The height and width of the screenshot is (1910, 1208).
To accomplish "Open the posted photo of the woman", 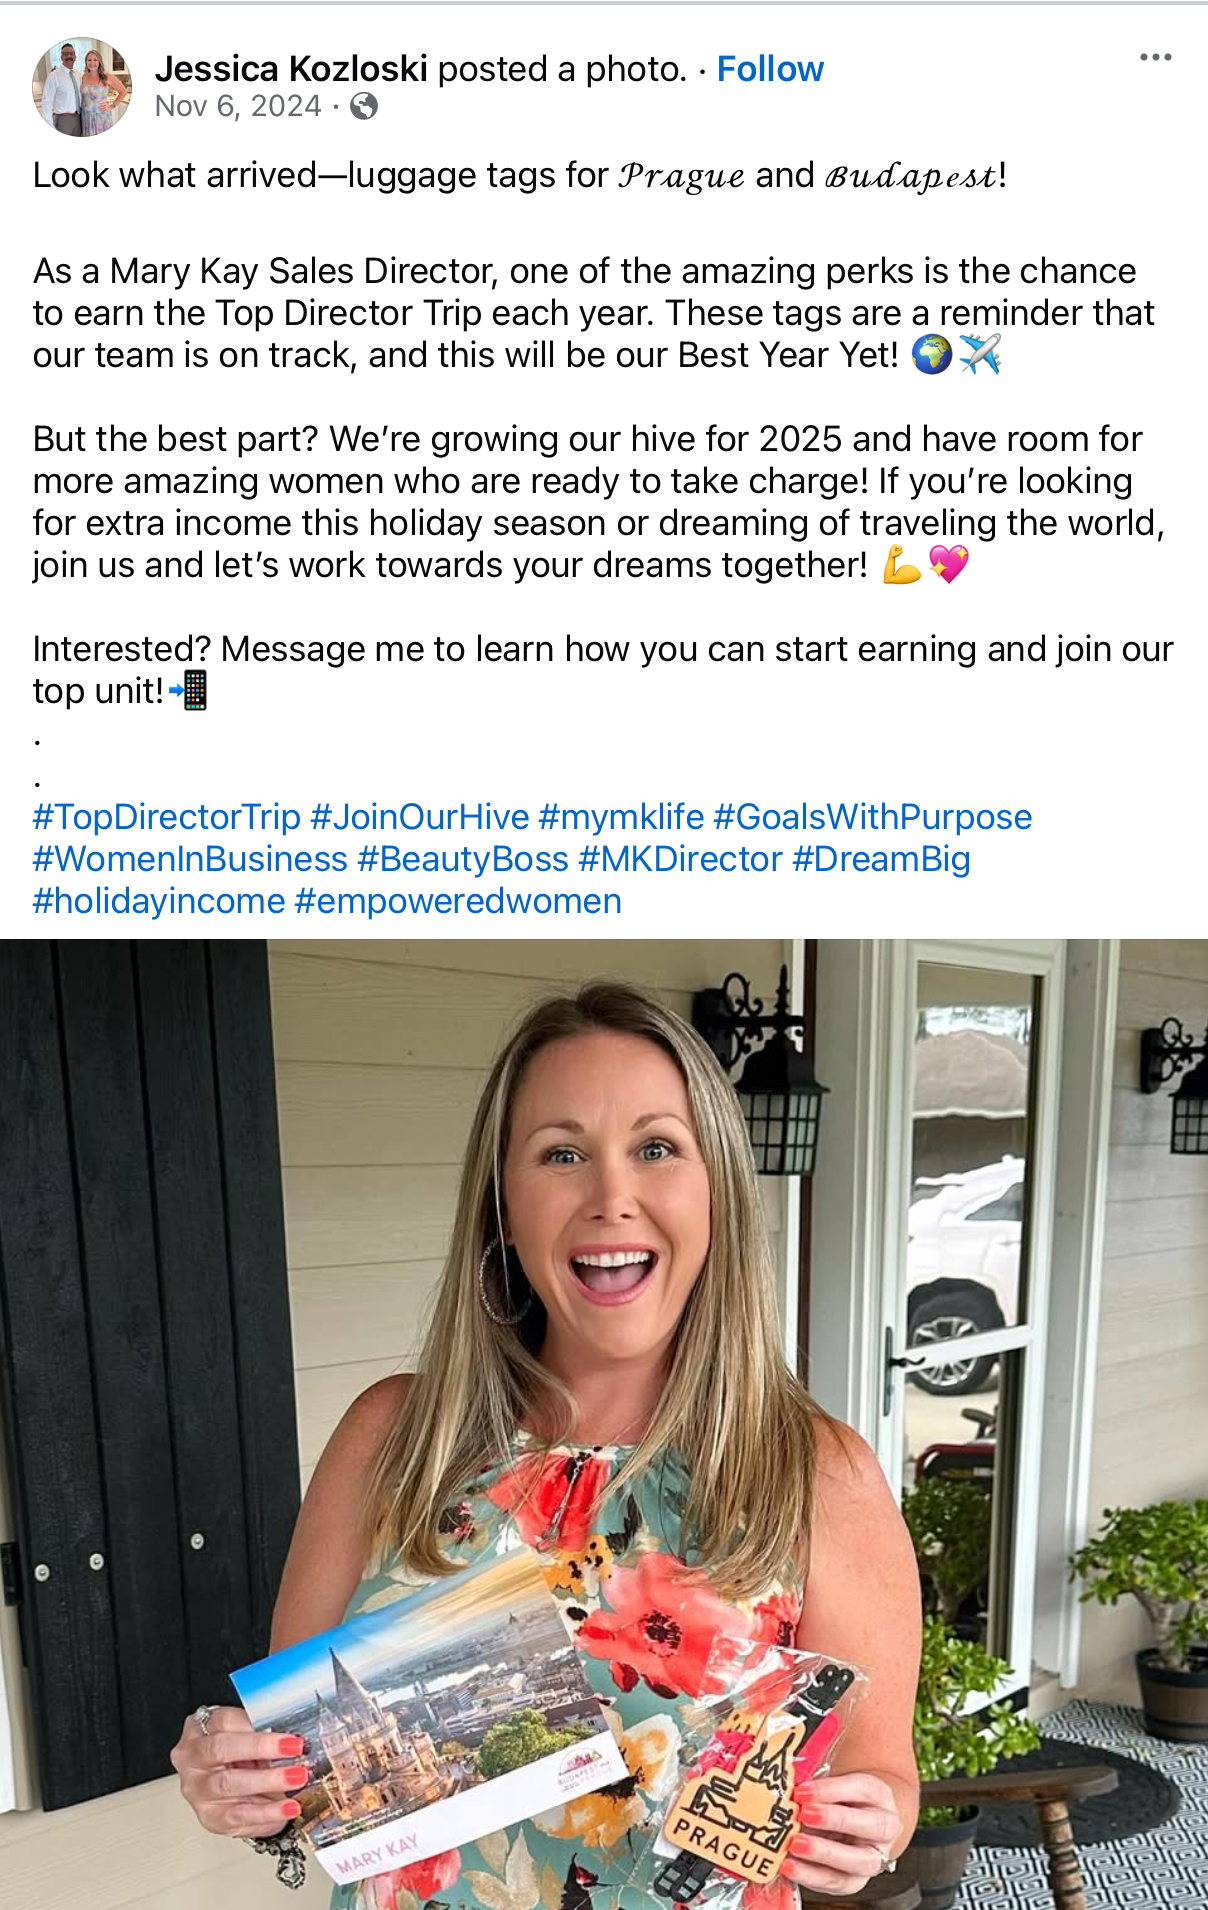I will [604, 1424].
